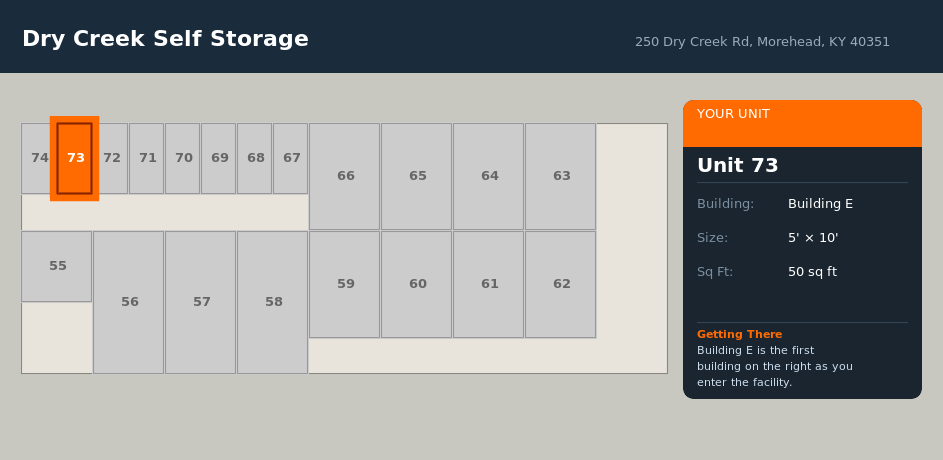Image resolution: width=943 pixels, height=460 pixels.
Task: Click the Dry Creek Self Storage title
Action: pyautogui.click(x=165, y=39)
